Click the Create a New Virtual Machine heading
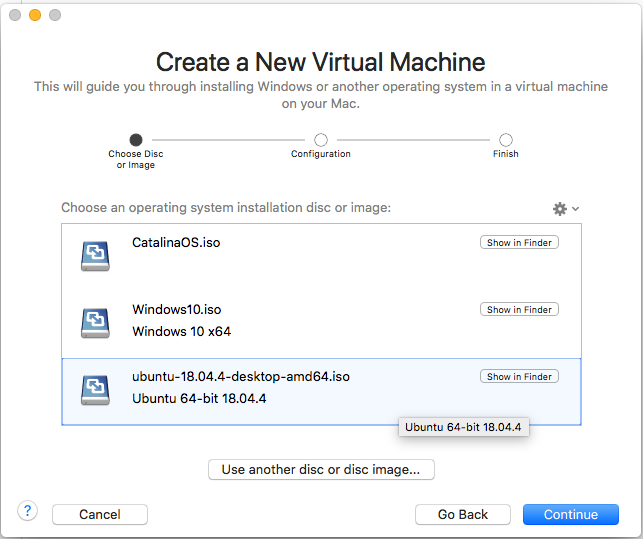Screen dimensions: 643x539 tap(321, 62)
